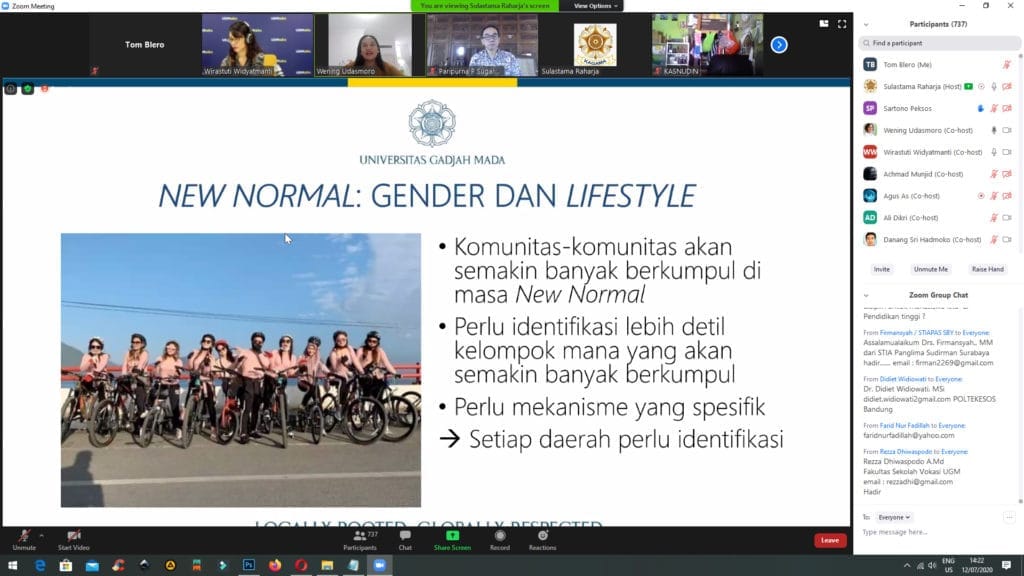Screen dimensions: 1024x576
Task: Open audio options arrow next to Unmute
Action: click(x=42, y=536)
